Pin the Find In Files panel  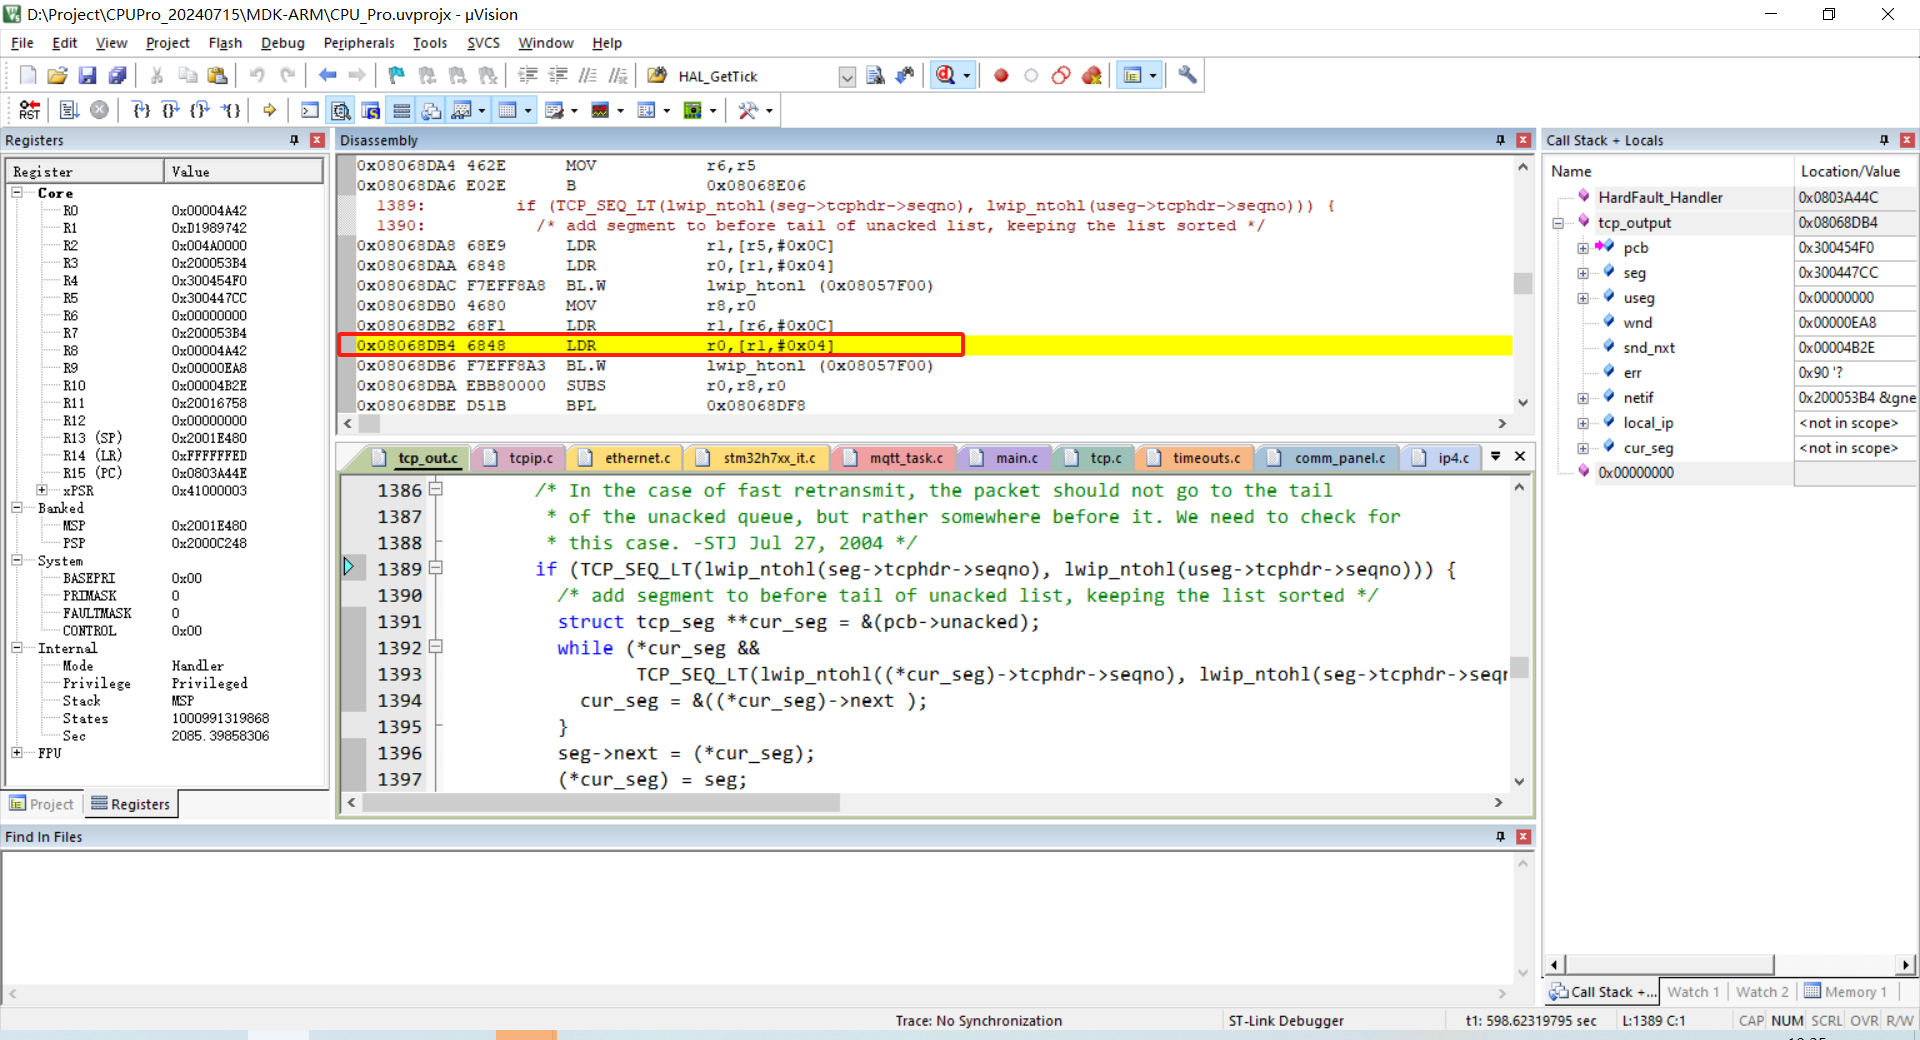pyautogui.click(x=1500, y=836)
